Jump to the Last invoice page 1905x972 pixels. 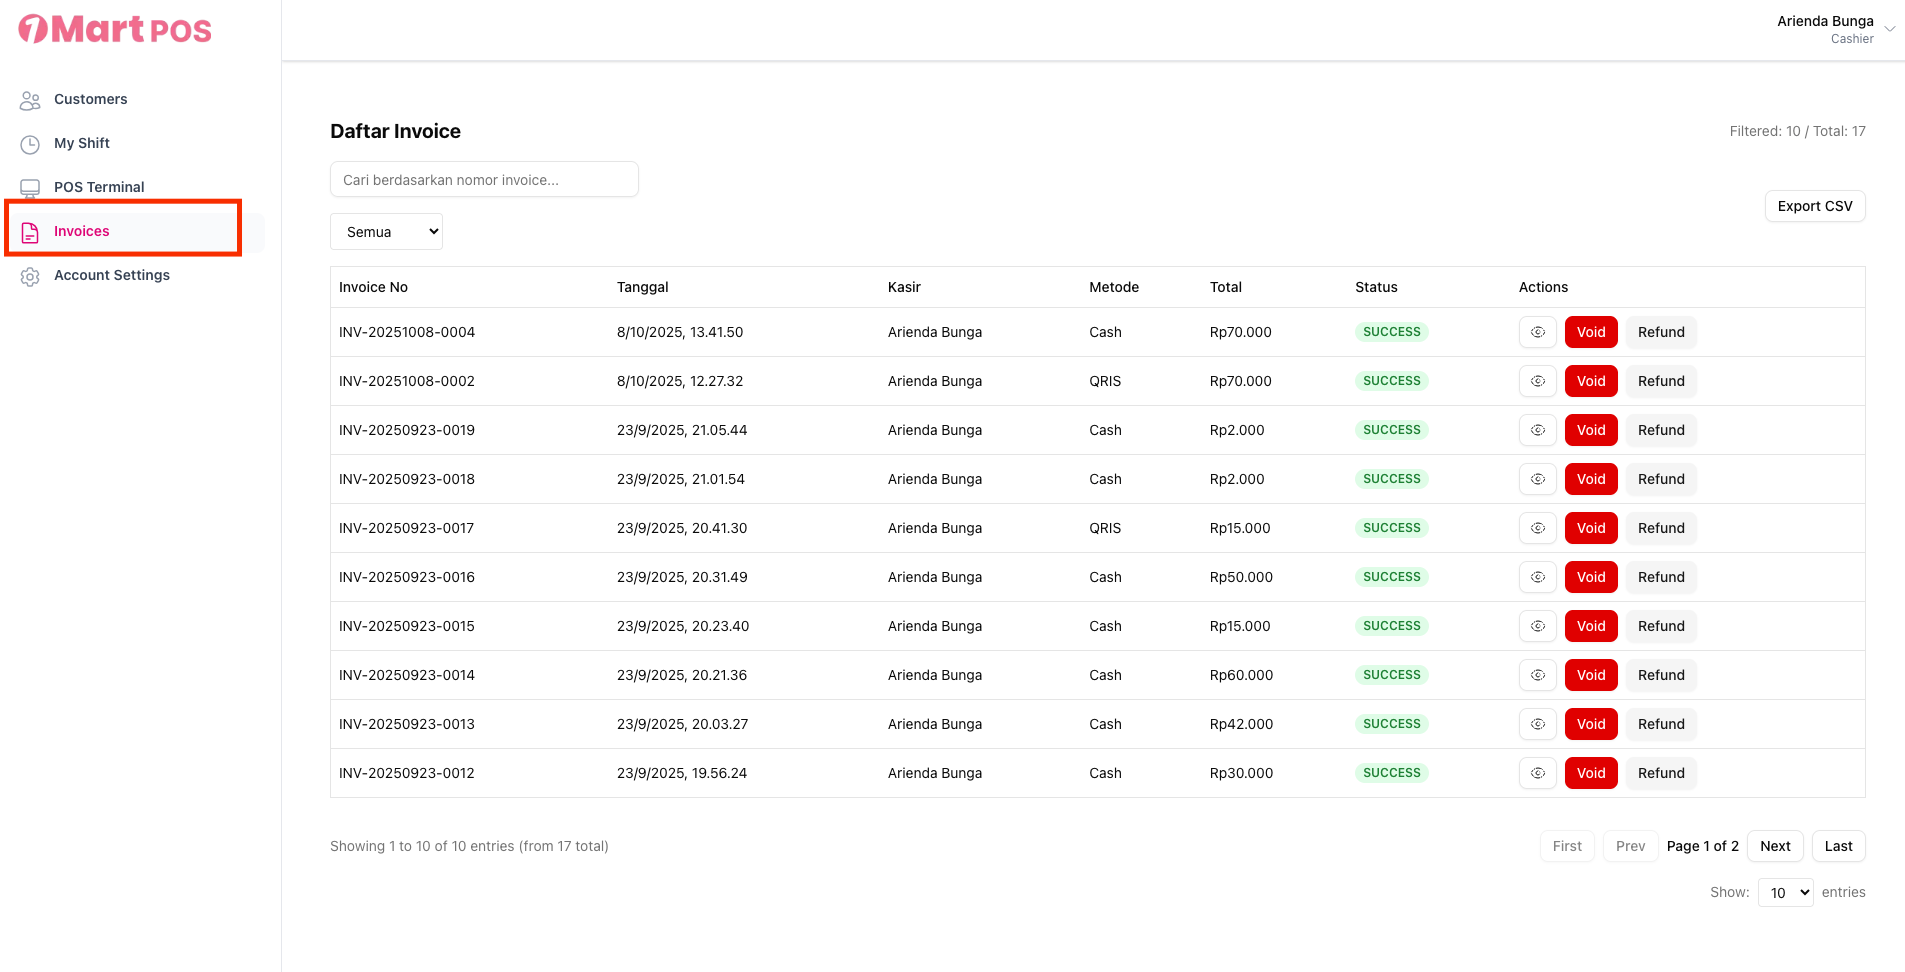(1837, 846)
